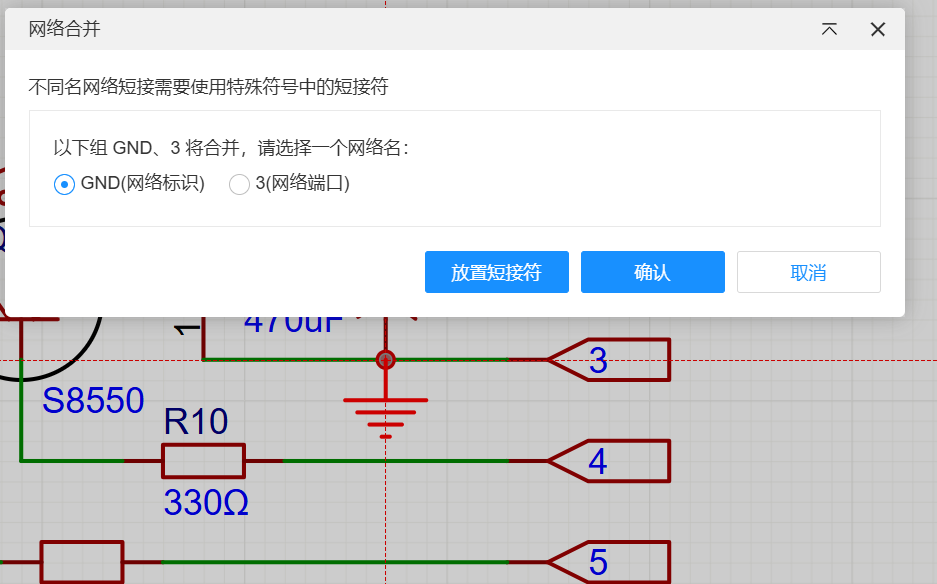Close the 网络合并 dialog

click(878, 29)
